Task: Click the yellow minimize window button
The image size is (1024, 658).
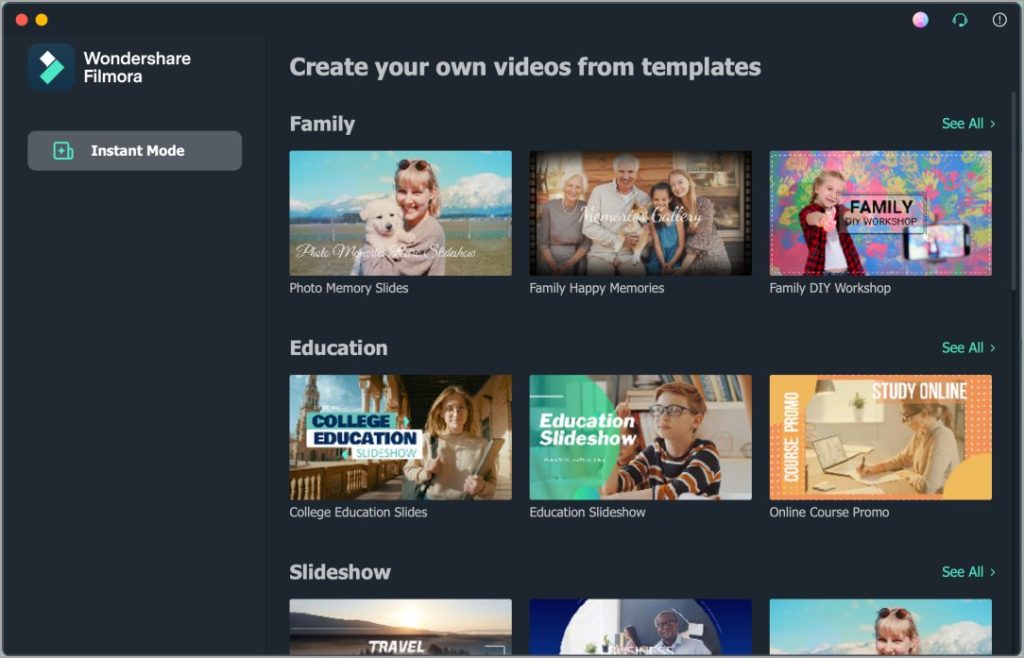Action: pyautogui.click(x=42, y=20)
